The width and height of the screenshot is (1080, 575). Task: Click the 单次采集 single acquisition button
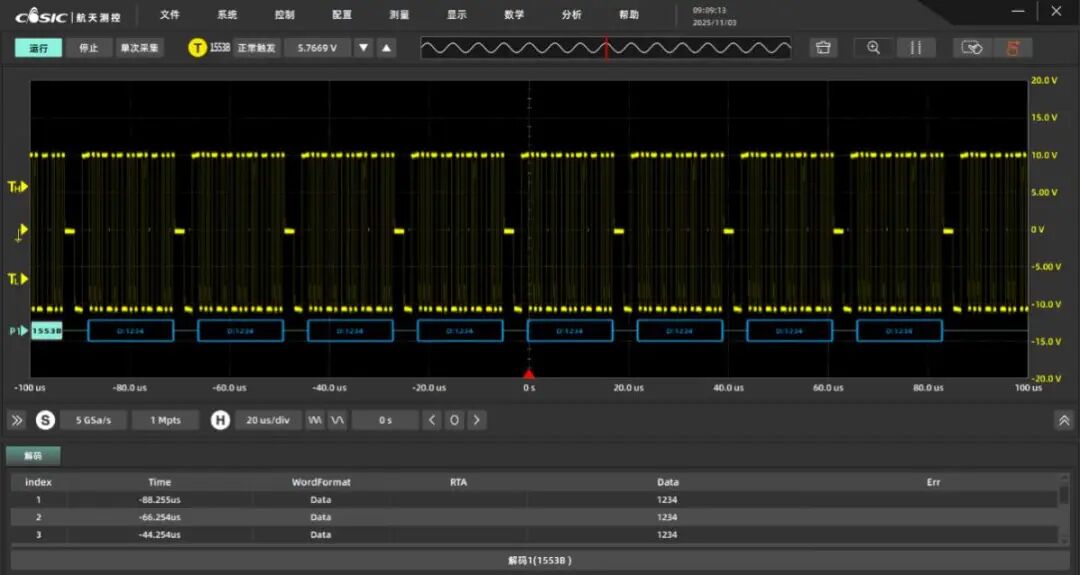140,48
